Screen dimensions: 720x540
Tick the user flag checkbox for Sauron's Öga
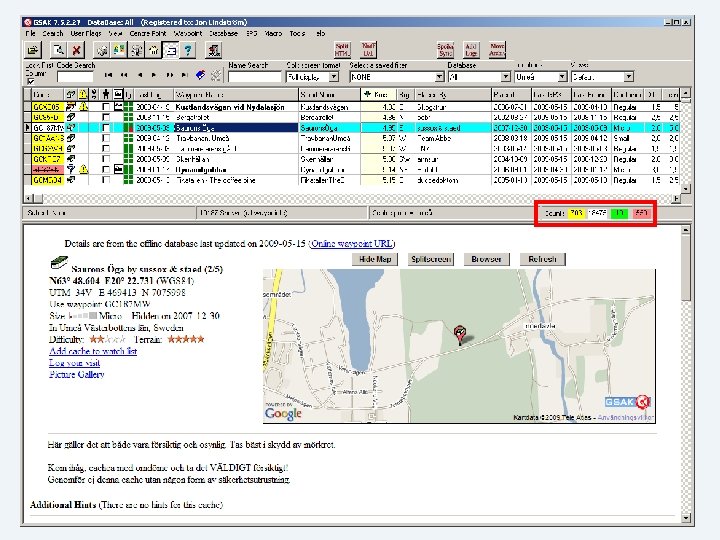106,128
